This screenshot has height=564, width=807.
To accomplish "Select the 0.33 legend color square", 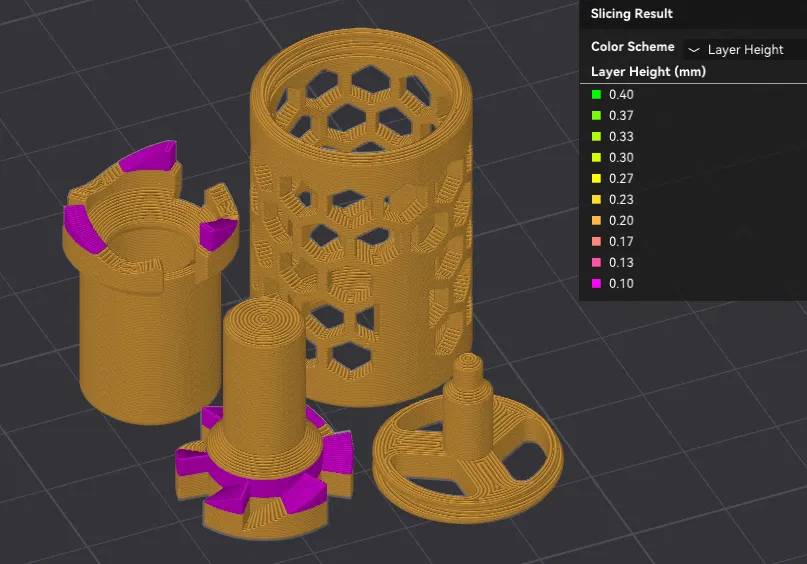I will pyautogui.click(x=597, y=136).
